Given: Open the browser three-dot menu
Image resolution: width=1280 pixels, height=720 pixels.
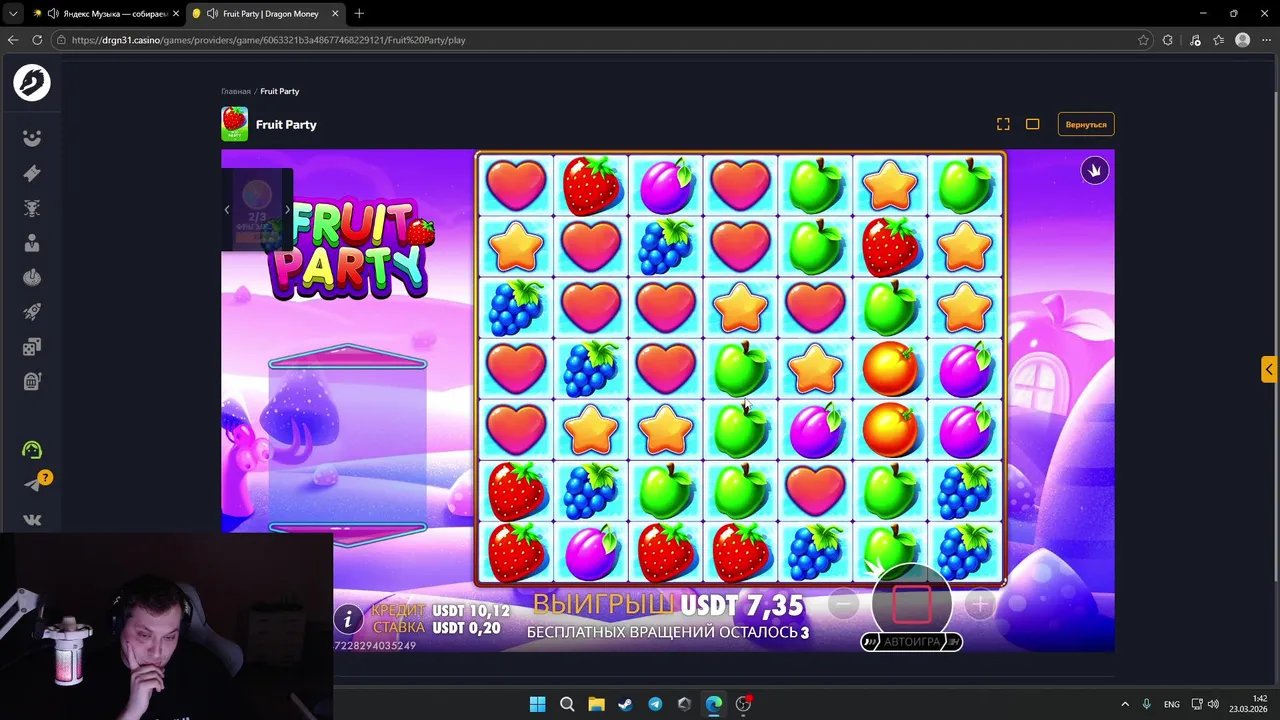Looking at the screenshot, I should [1267, 40].
